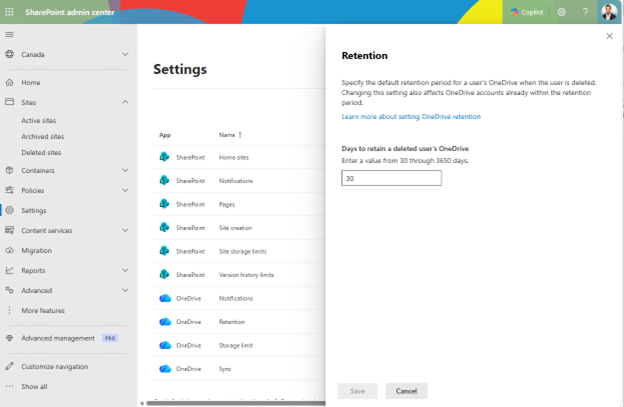Click OneDrive icon in Retention row
The width and height of the screenshot is (624, 407).
pos(165,321)
